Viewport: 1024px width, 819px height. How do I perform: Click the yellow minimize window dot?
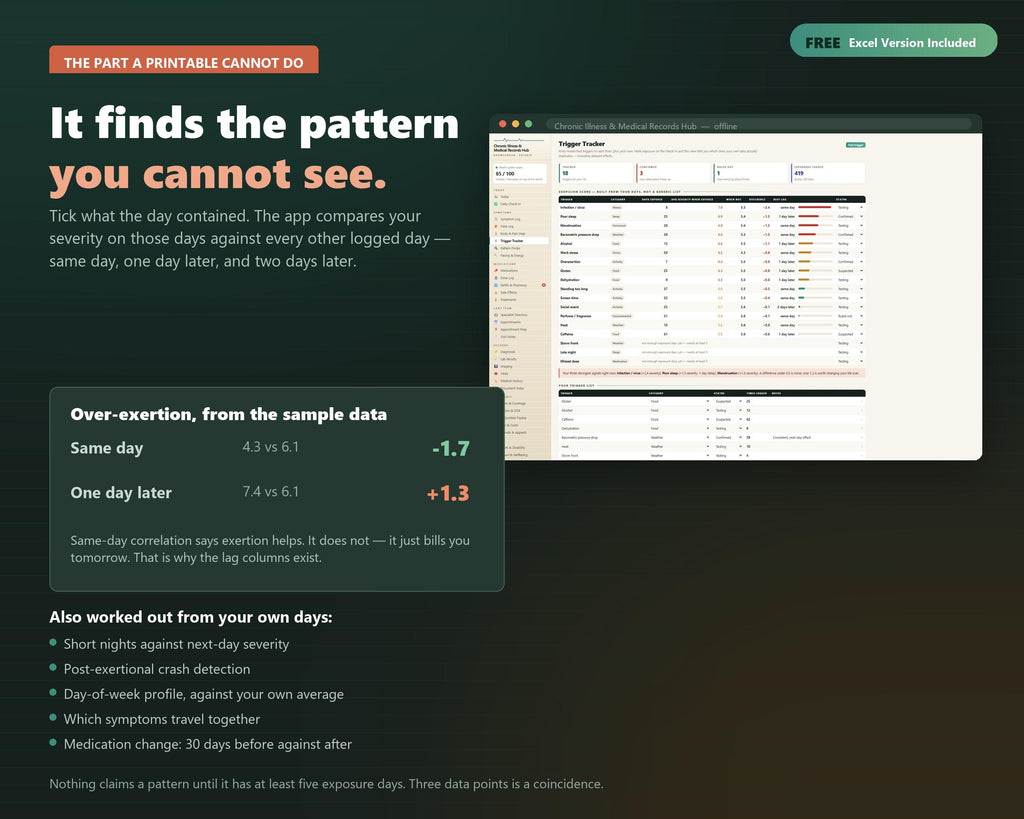pos(515,124)
